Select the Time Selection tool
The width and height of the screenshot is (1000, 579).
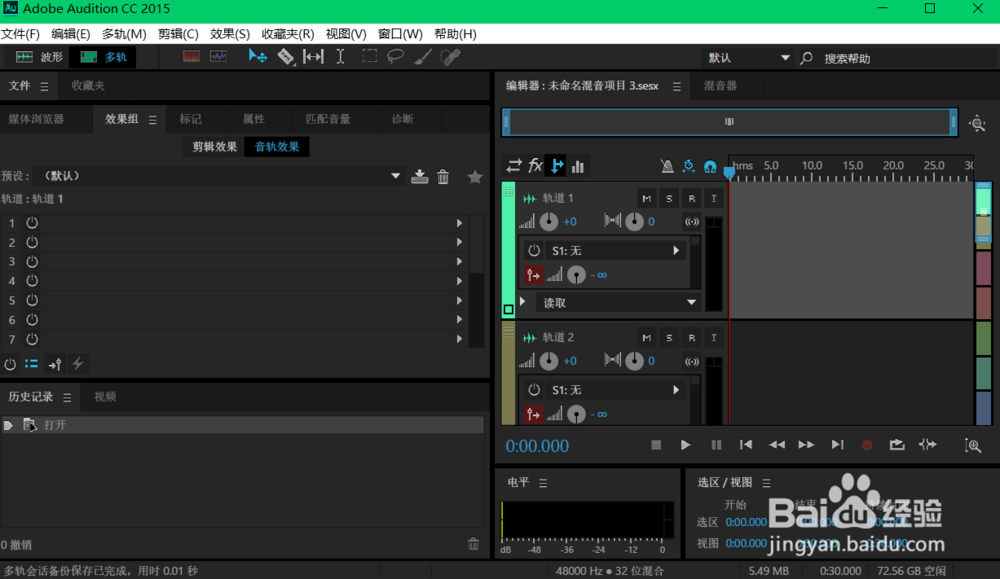[x=341, y=57]
